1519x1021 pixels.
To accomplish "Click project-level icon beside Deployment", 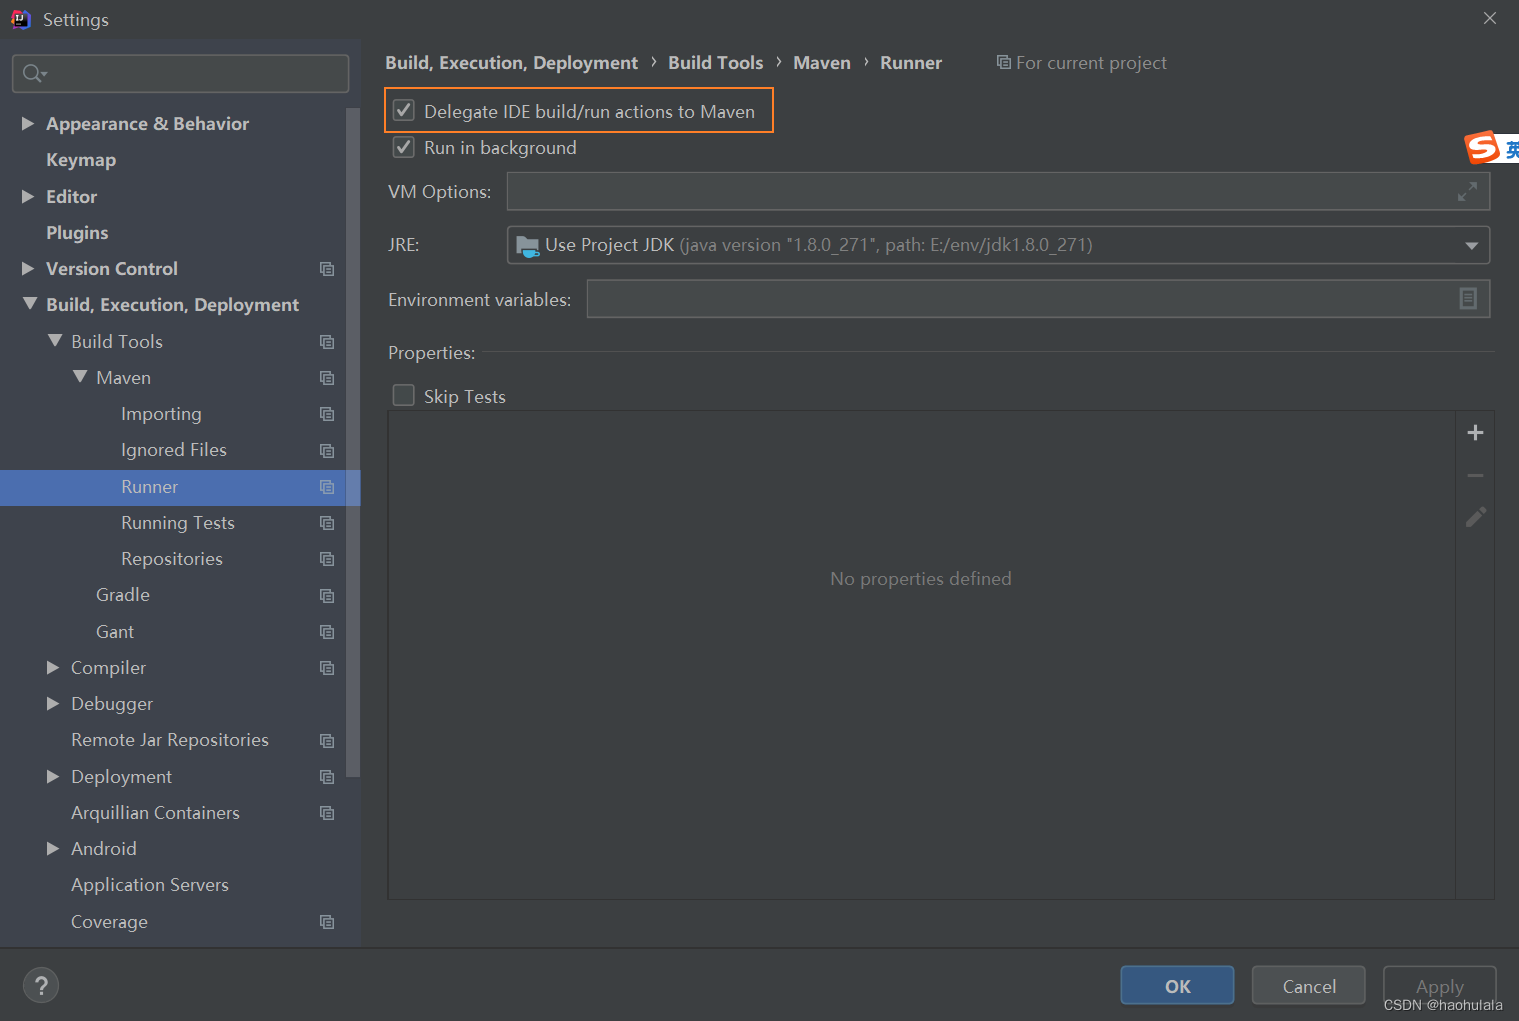I will pos(327,777).
